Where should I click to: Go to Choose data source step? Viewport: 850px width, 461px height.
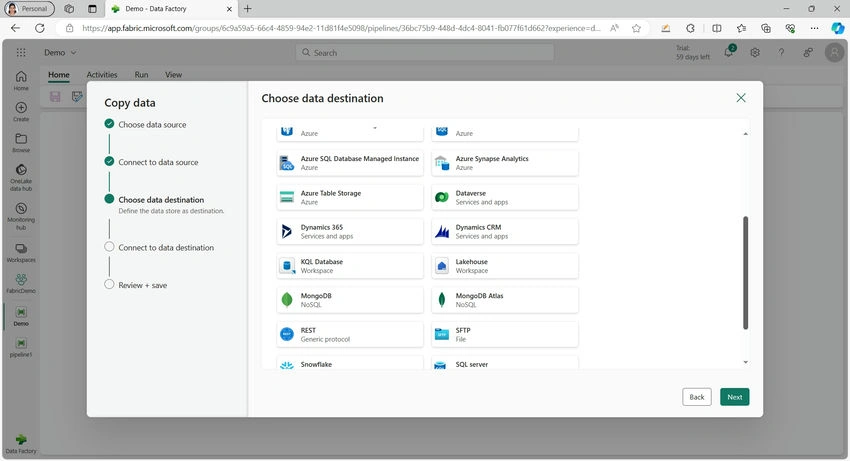point(145,124)
